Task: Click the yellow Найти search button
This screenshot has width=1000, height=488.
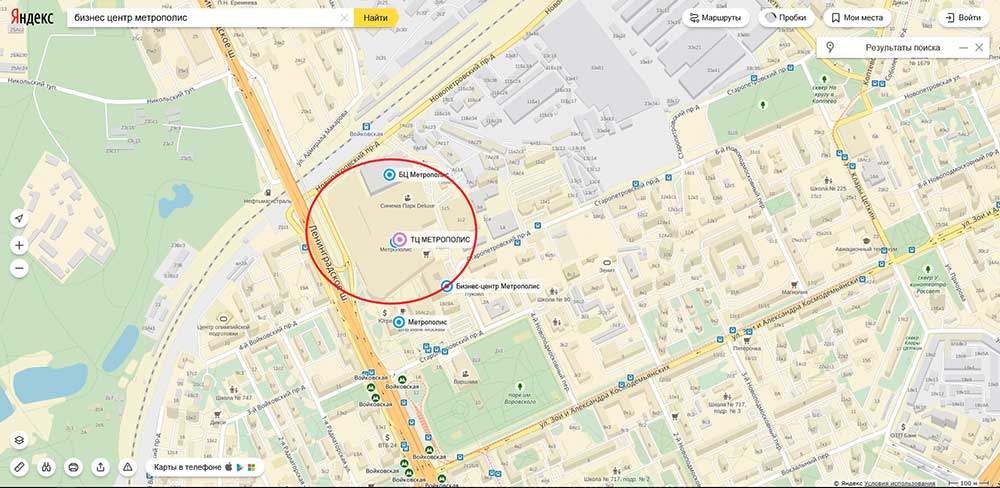Action: [x=376, y=18]
